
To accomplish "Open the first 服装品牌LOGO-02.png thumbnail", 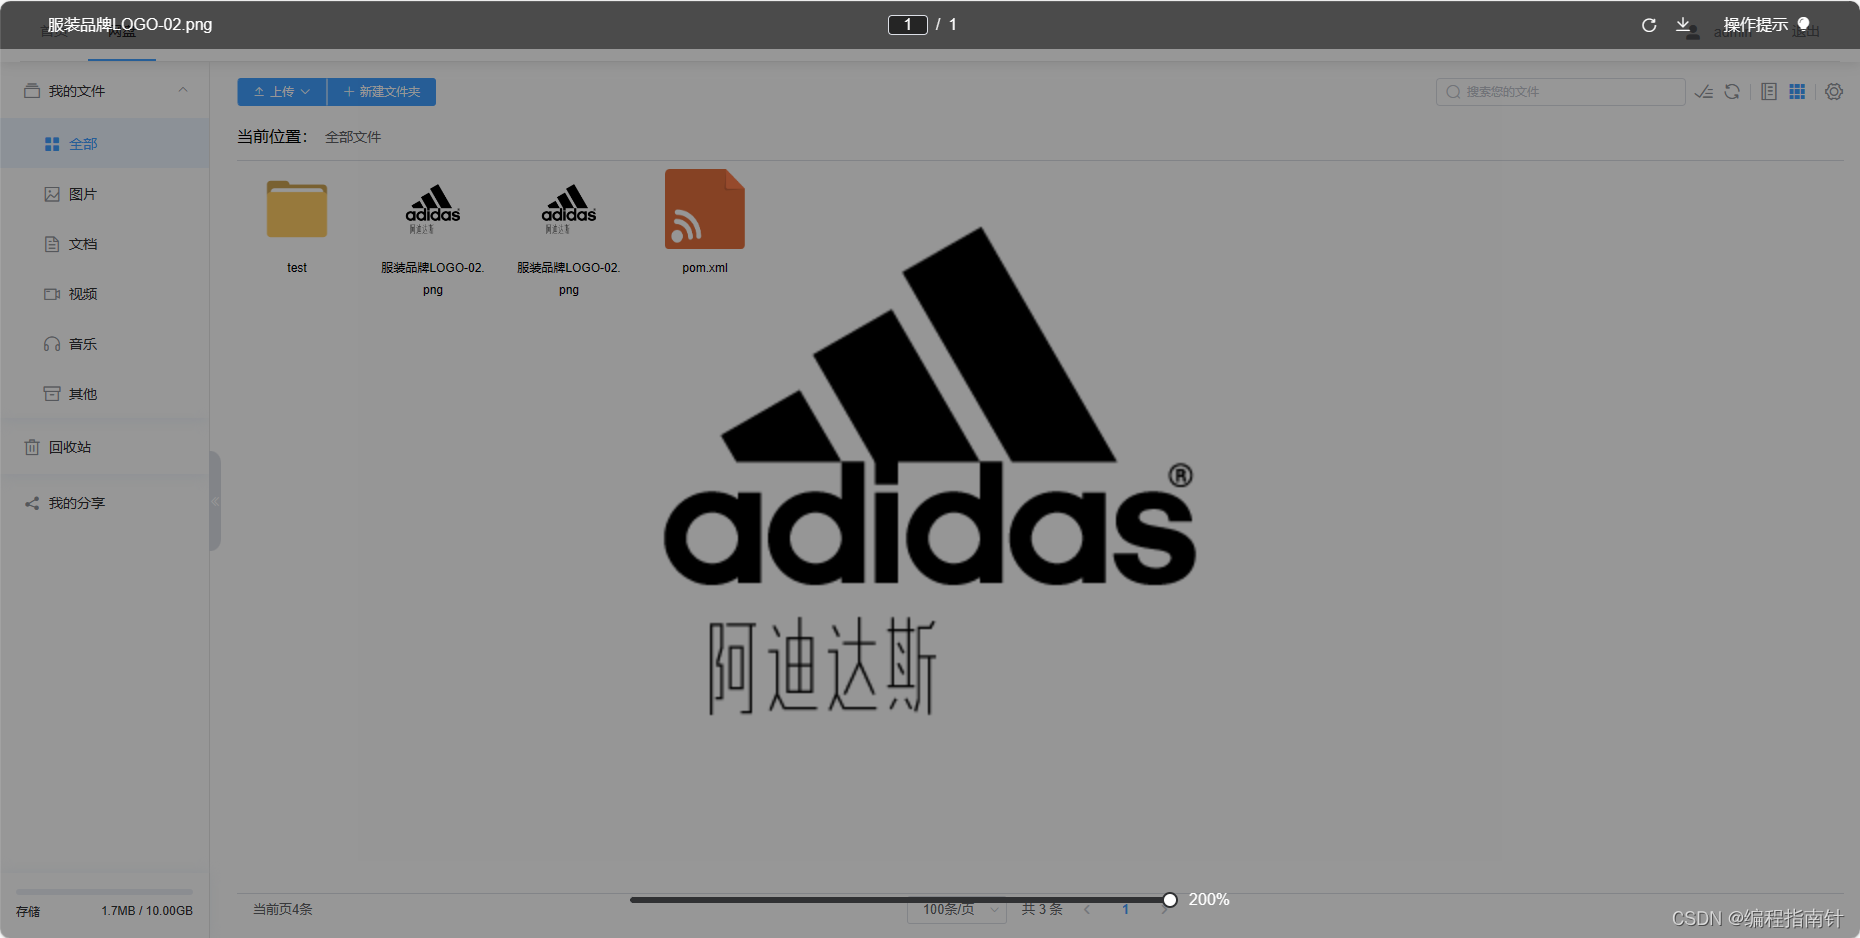I will coord(433,210).
